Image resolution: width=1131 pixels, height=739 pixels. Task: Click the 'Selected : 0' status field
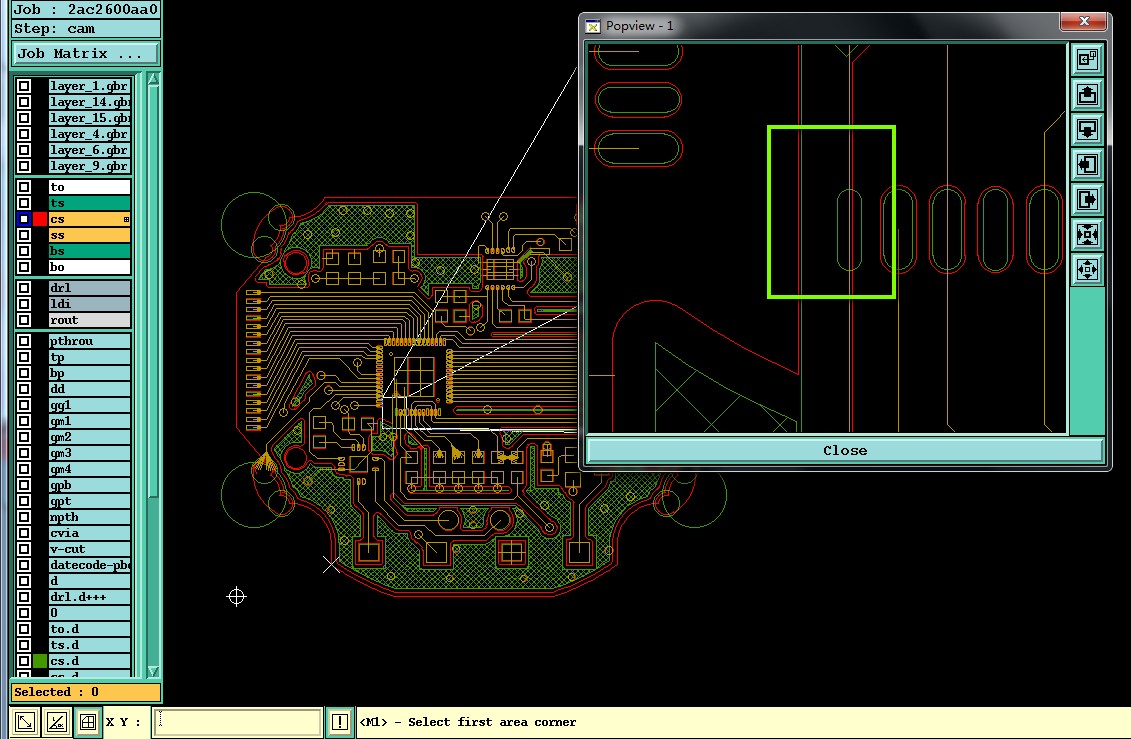tap(86, 692)
